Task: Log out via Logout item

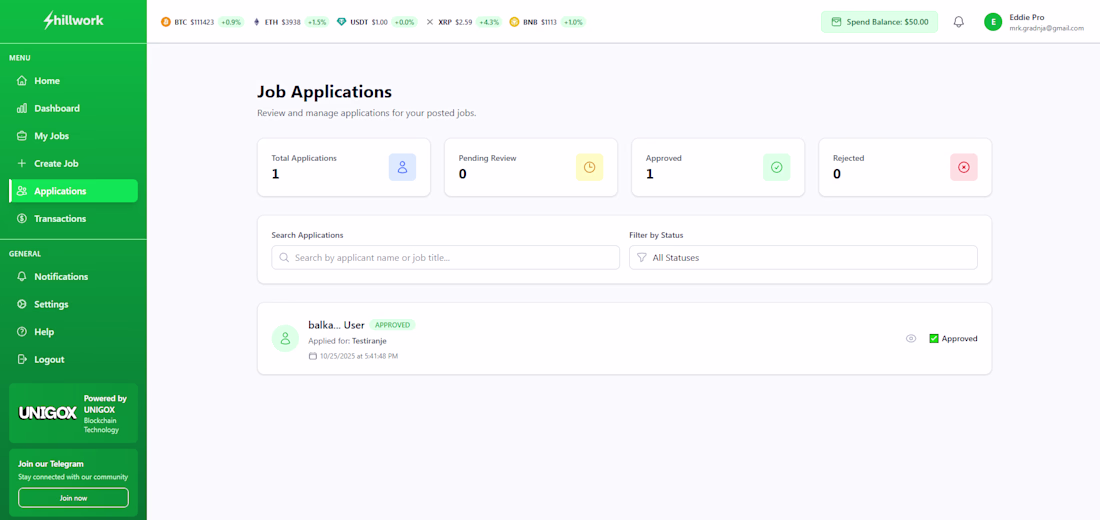Action: pos(73,359)
